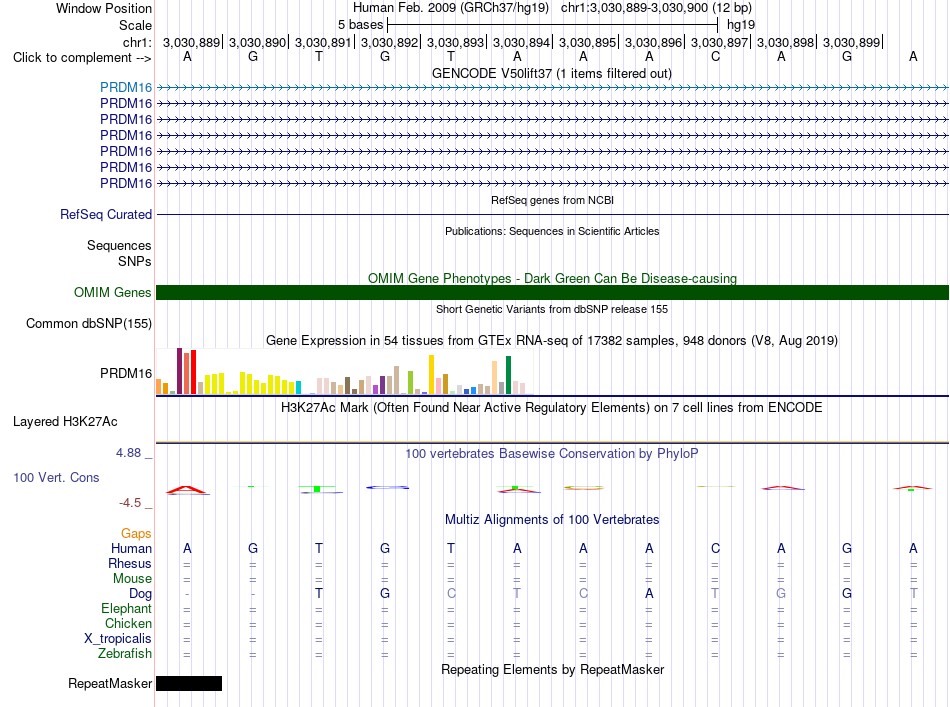Click the OMIM Genes label
950x707 pixels.
pos(113,293)
